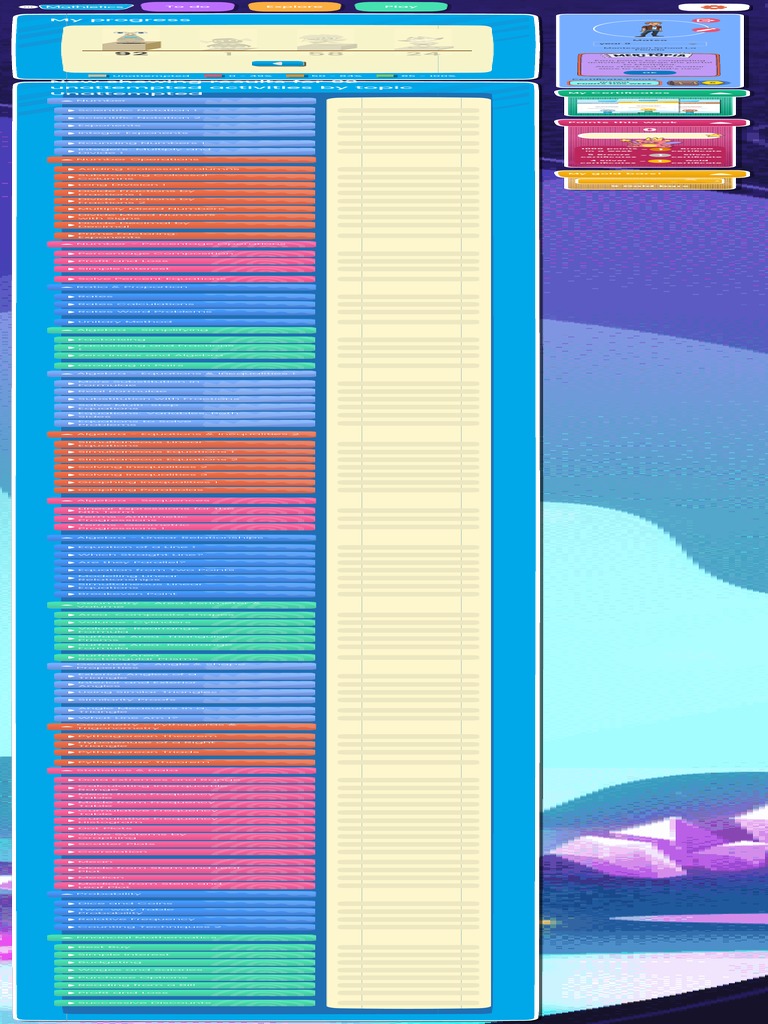Viewport: 768px width, 1024px height.
Task: Click play arrow beside Long Division 1
Action: (71, 185)
